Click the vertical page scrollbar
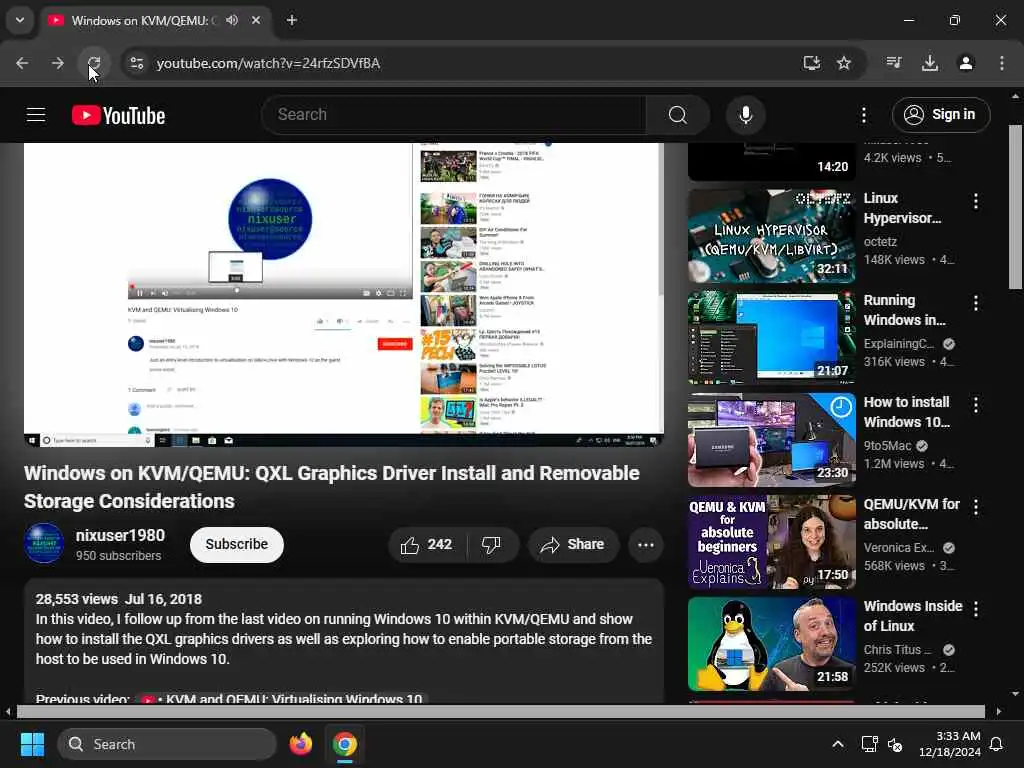The width and height of the screenshot is (1024, 768). 1015,208
